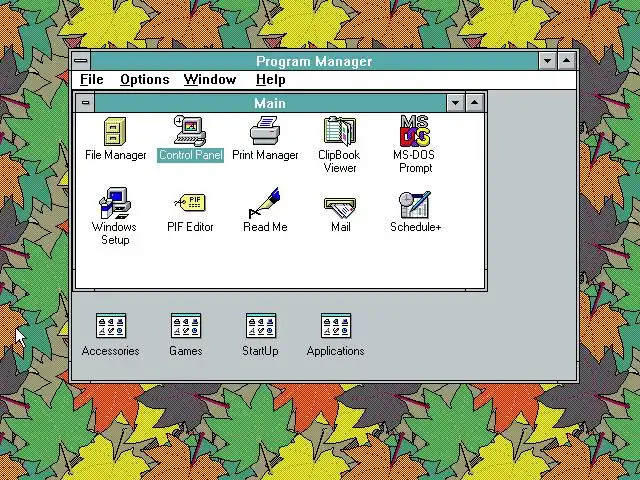Screen dimensions: 640x480
Task: Select the StartUp group icon
Action: 261,326
